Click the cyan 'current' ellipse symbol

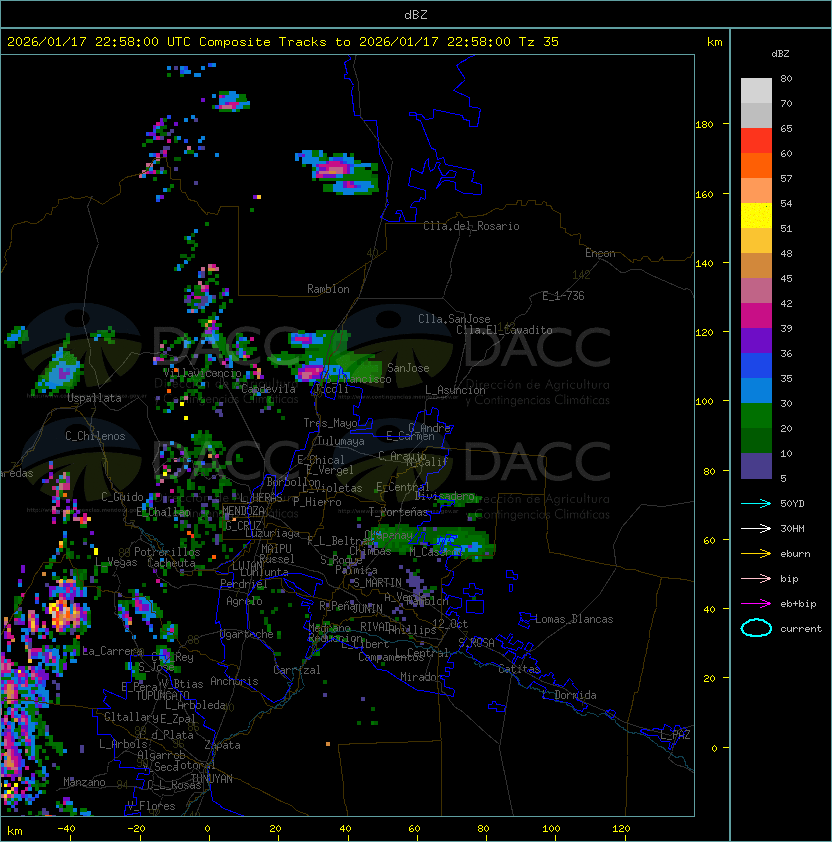tap(756, 628)
